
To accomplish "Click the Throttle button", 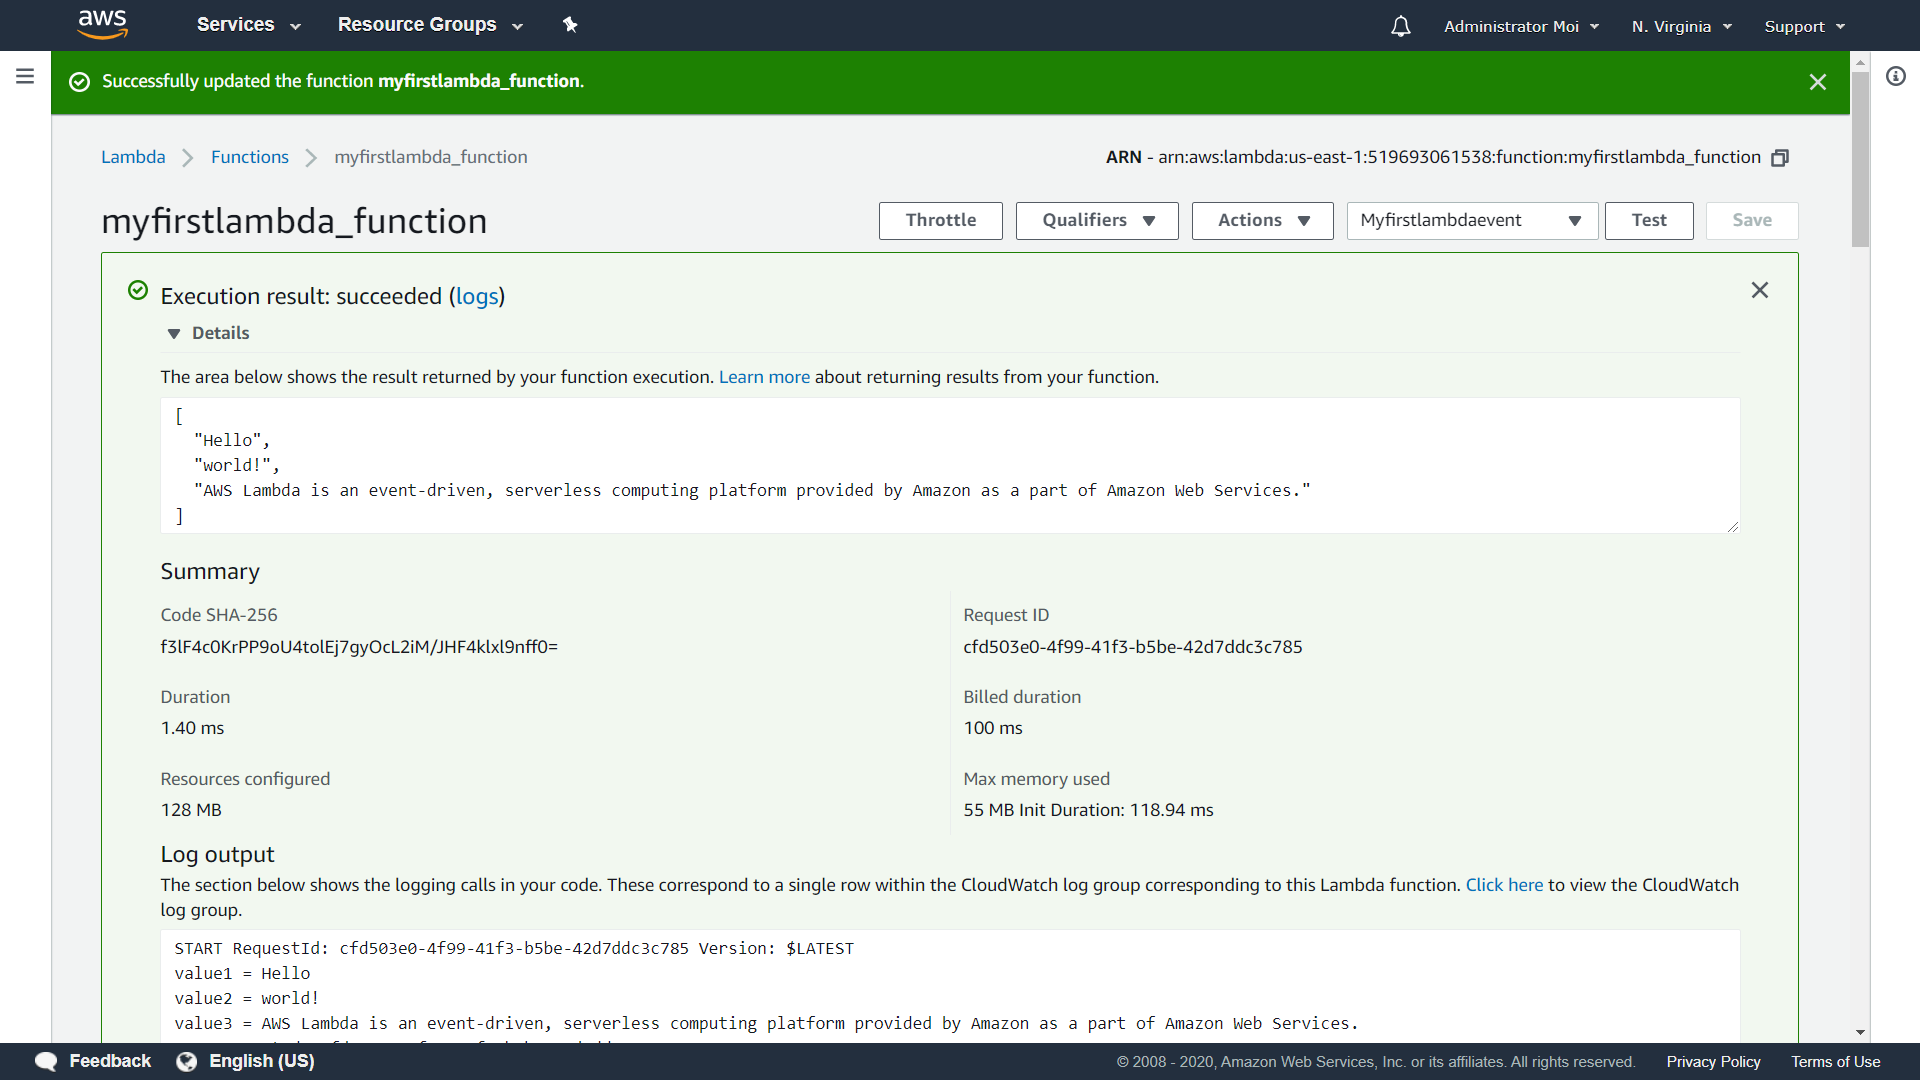I will [x=940, y=221].
